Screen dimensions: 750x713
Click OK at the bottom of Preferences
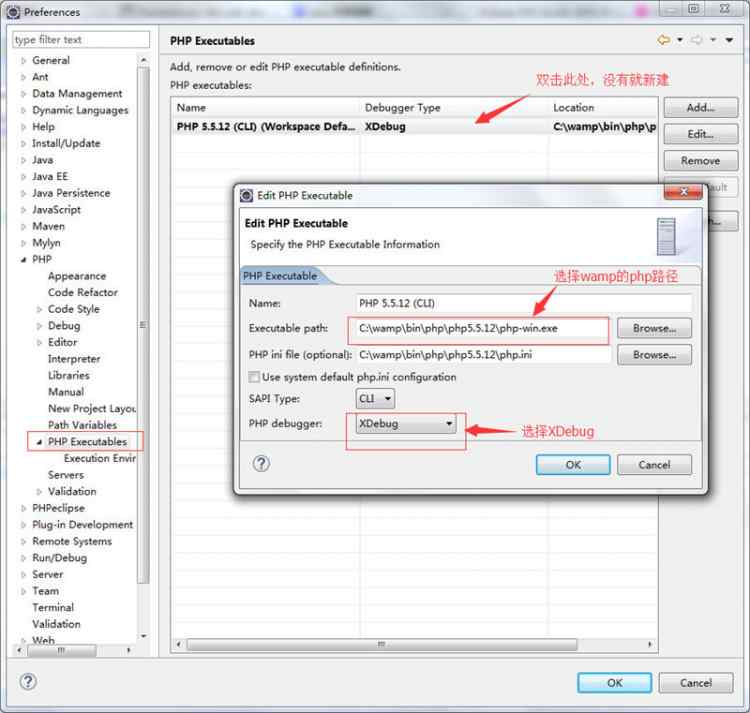615,683
